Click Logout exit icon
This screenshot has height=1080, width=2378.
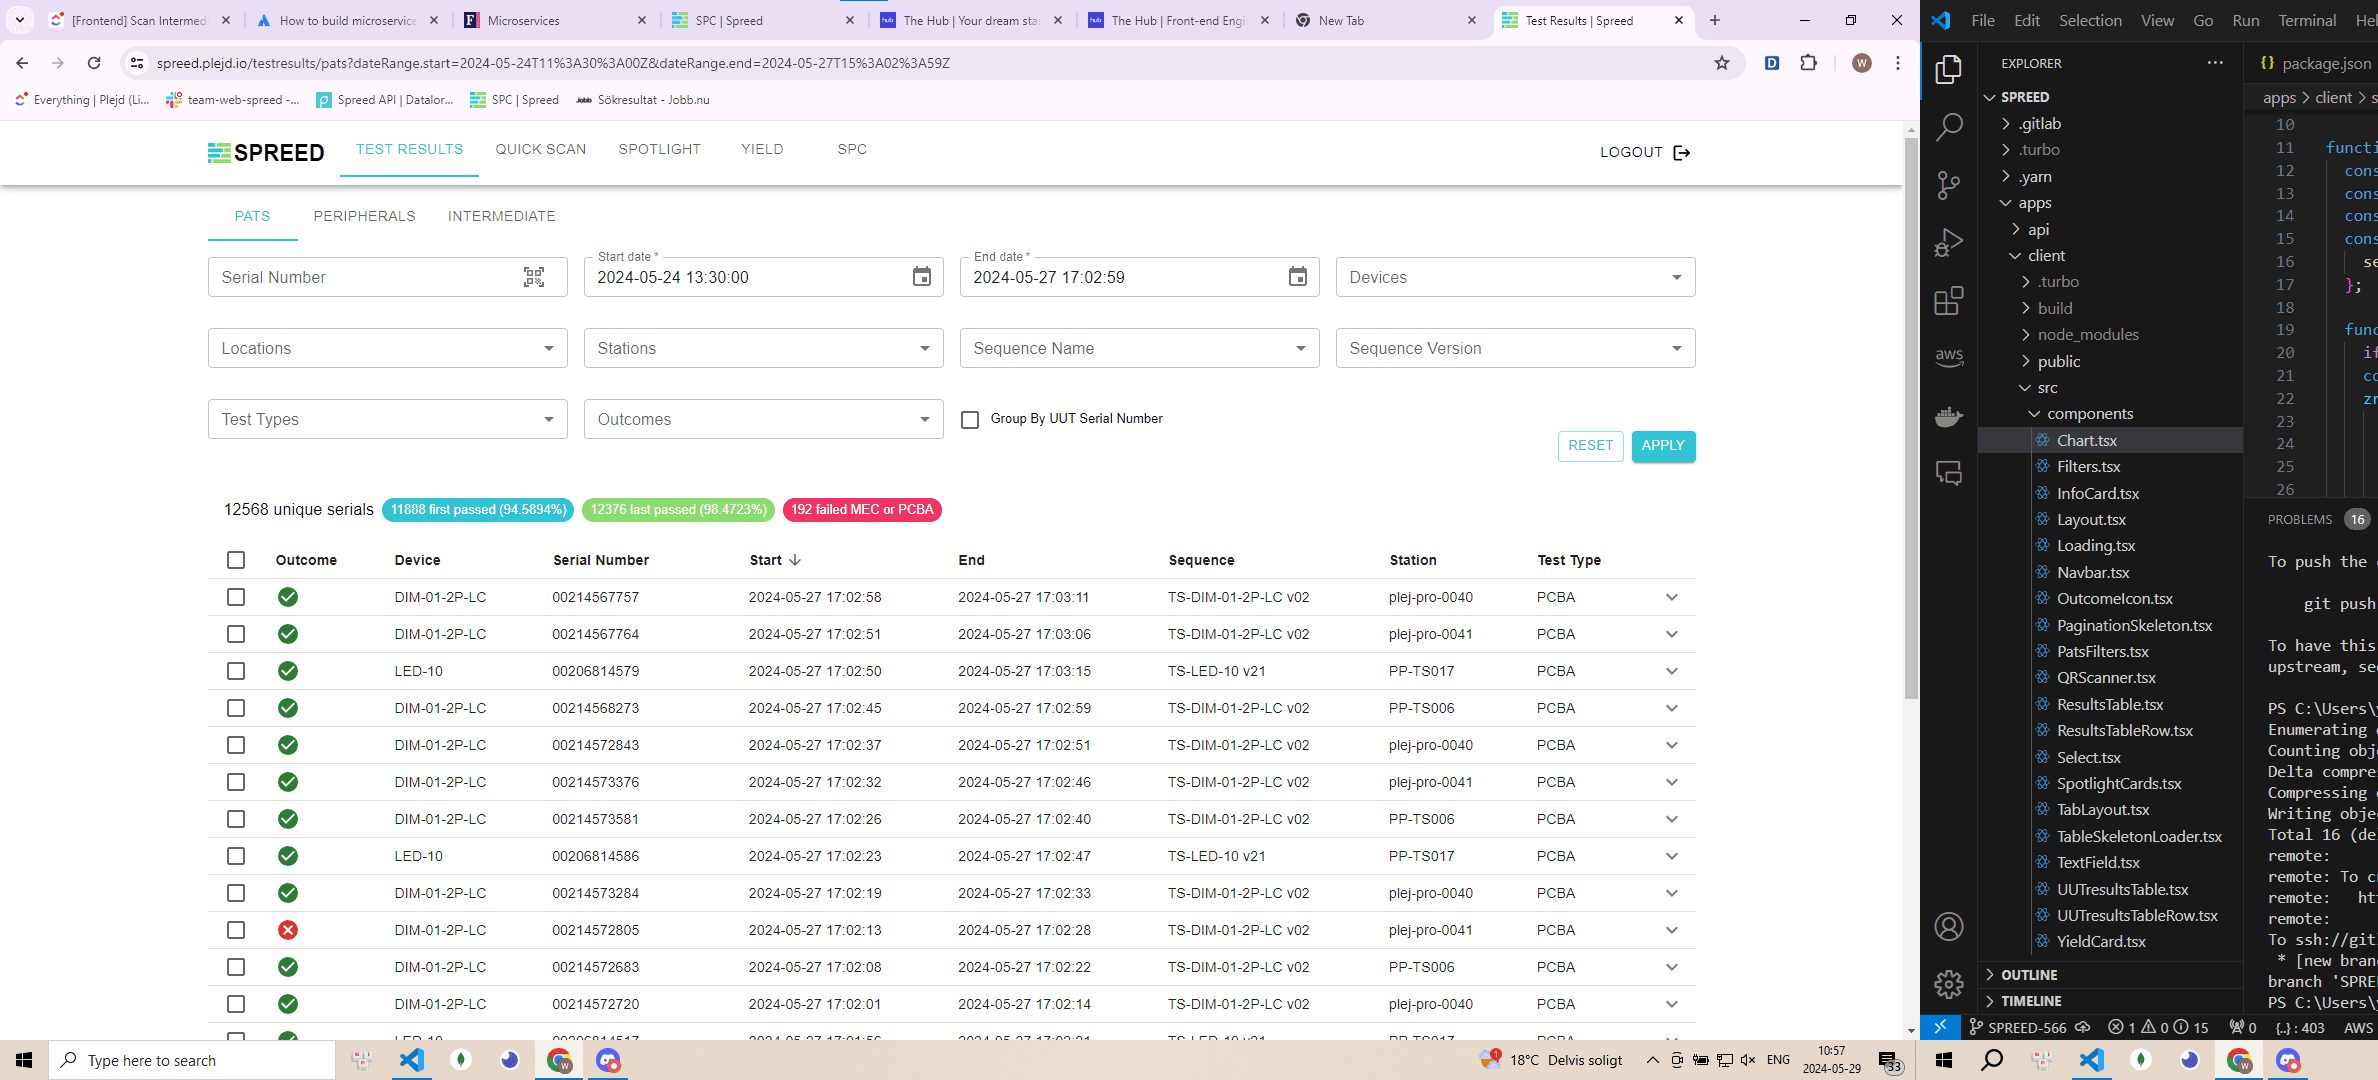[1682, 152]
